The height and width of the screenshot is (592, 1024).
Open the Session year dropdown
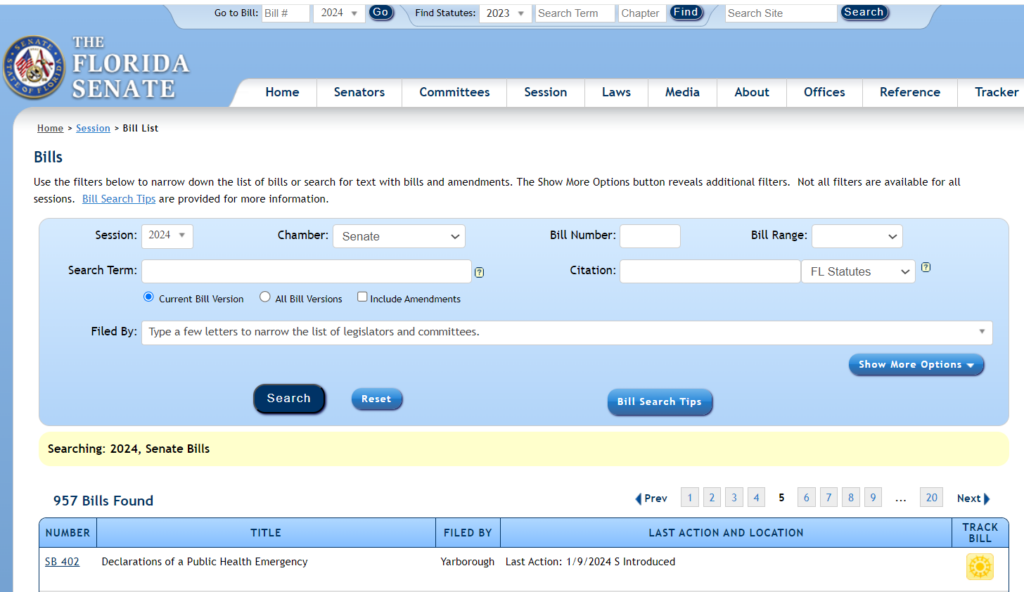[x=167, y=235]
